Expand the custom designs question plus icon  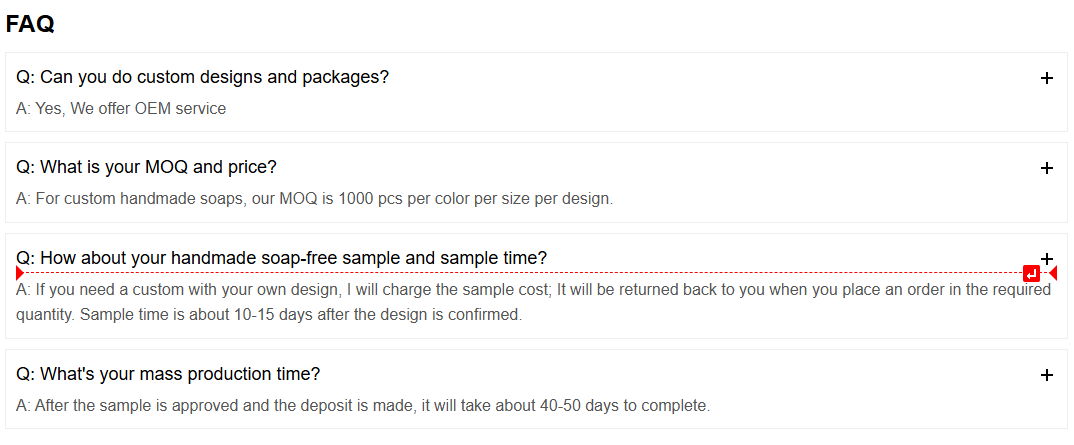pos(1046,78)
